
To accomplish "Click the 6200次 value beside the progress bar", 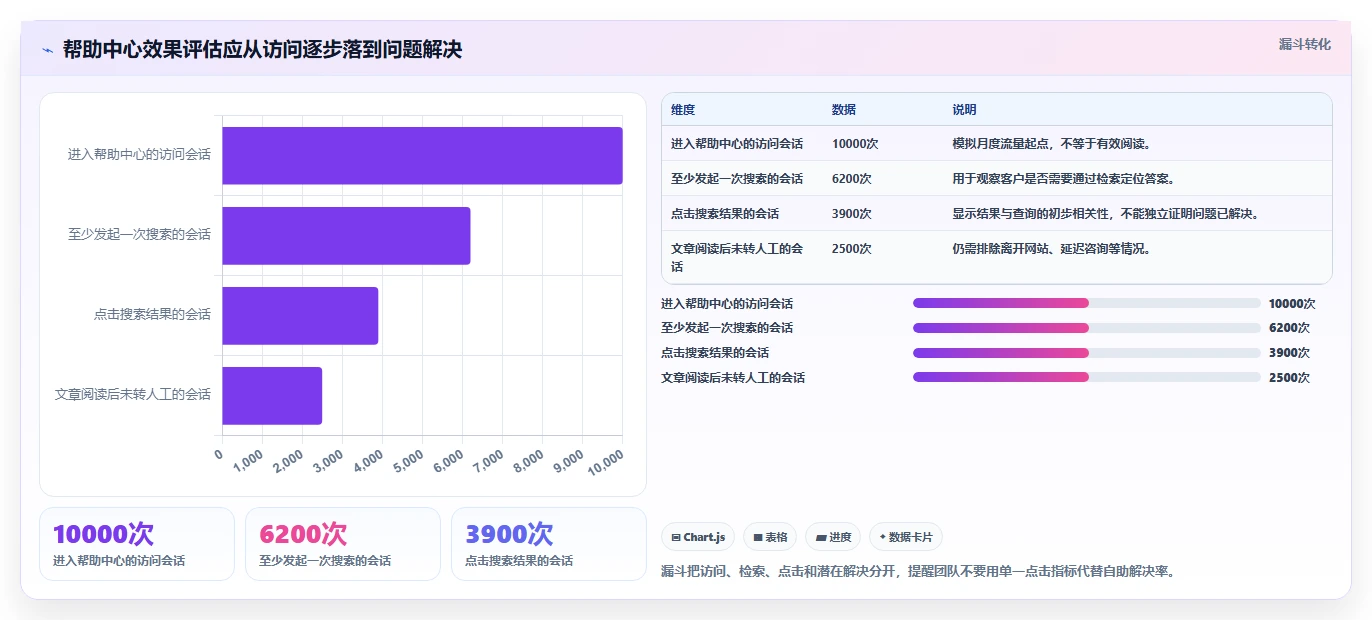I will tap(1289, 328).
